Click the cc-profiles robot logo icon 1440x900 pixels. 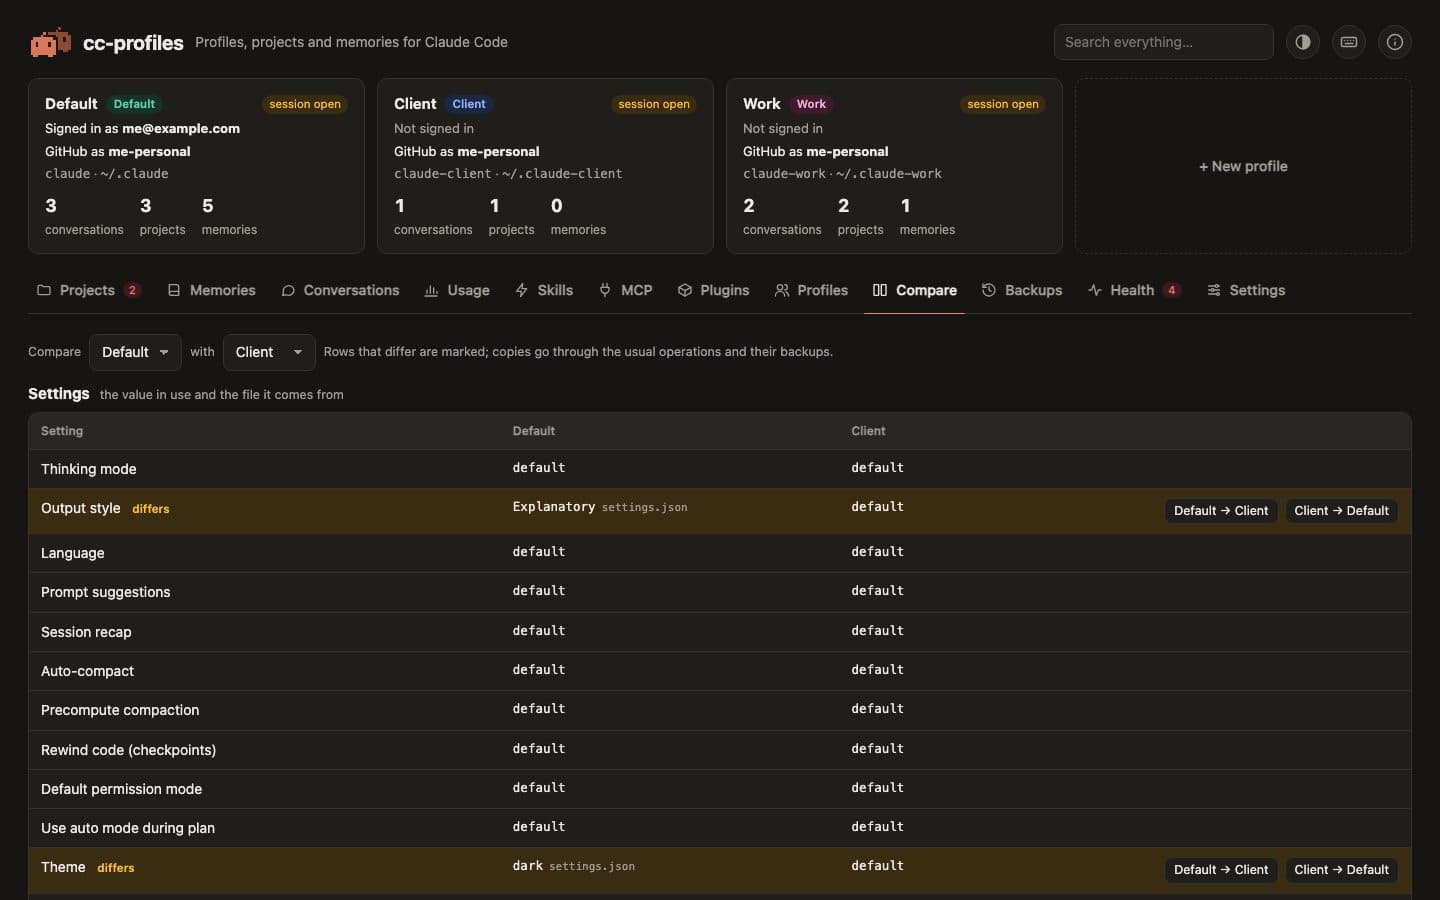coord(50,42)
